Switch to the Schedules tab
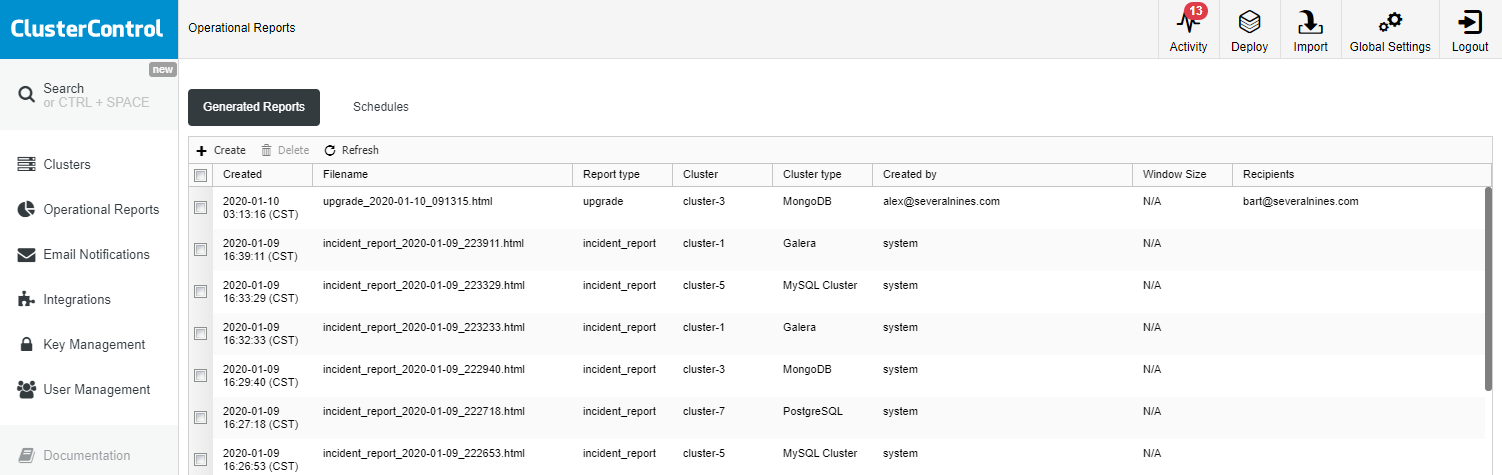1502x475 pixels. [380, 107]
